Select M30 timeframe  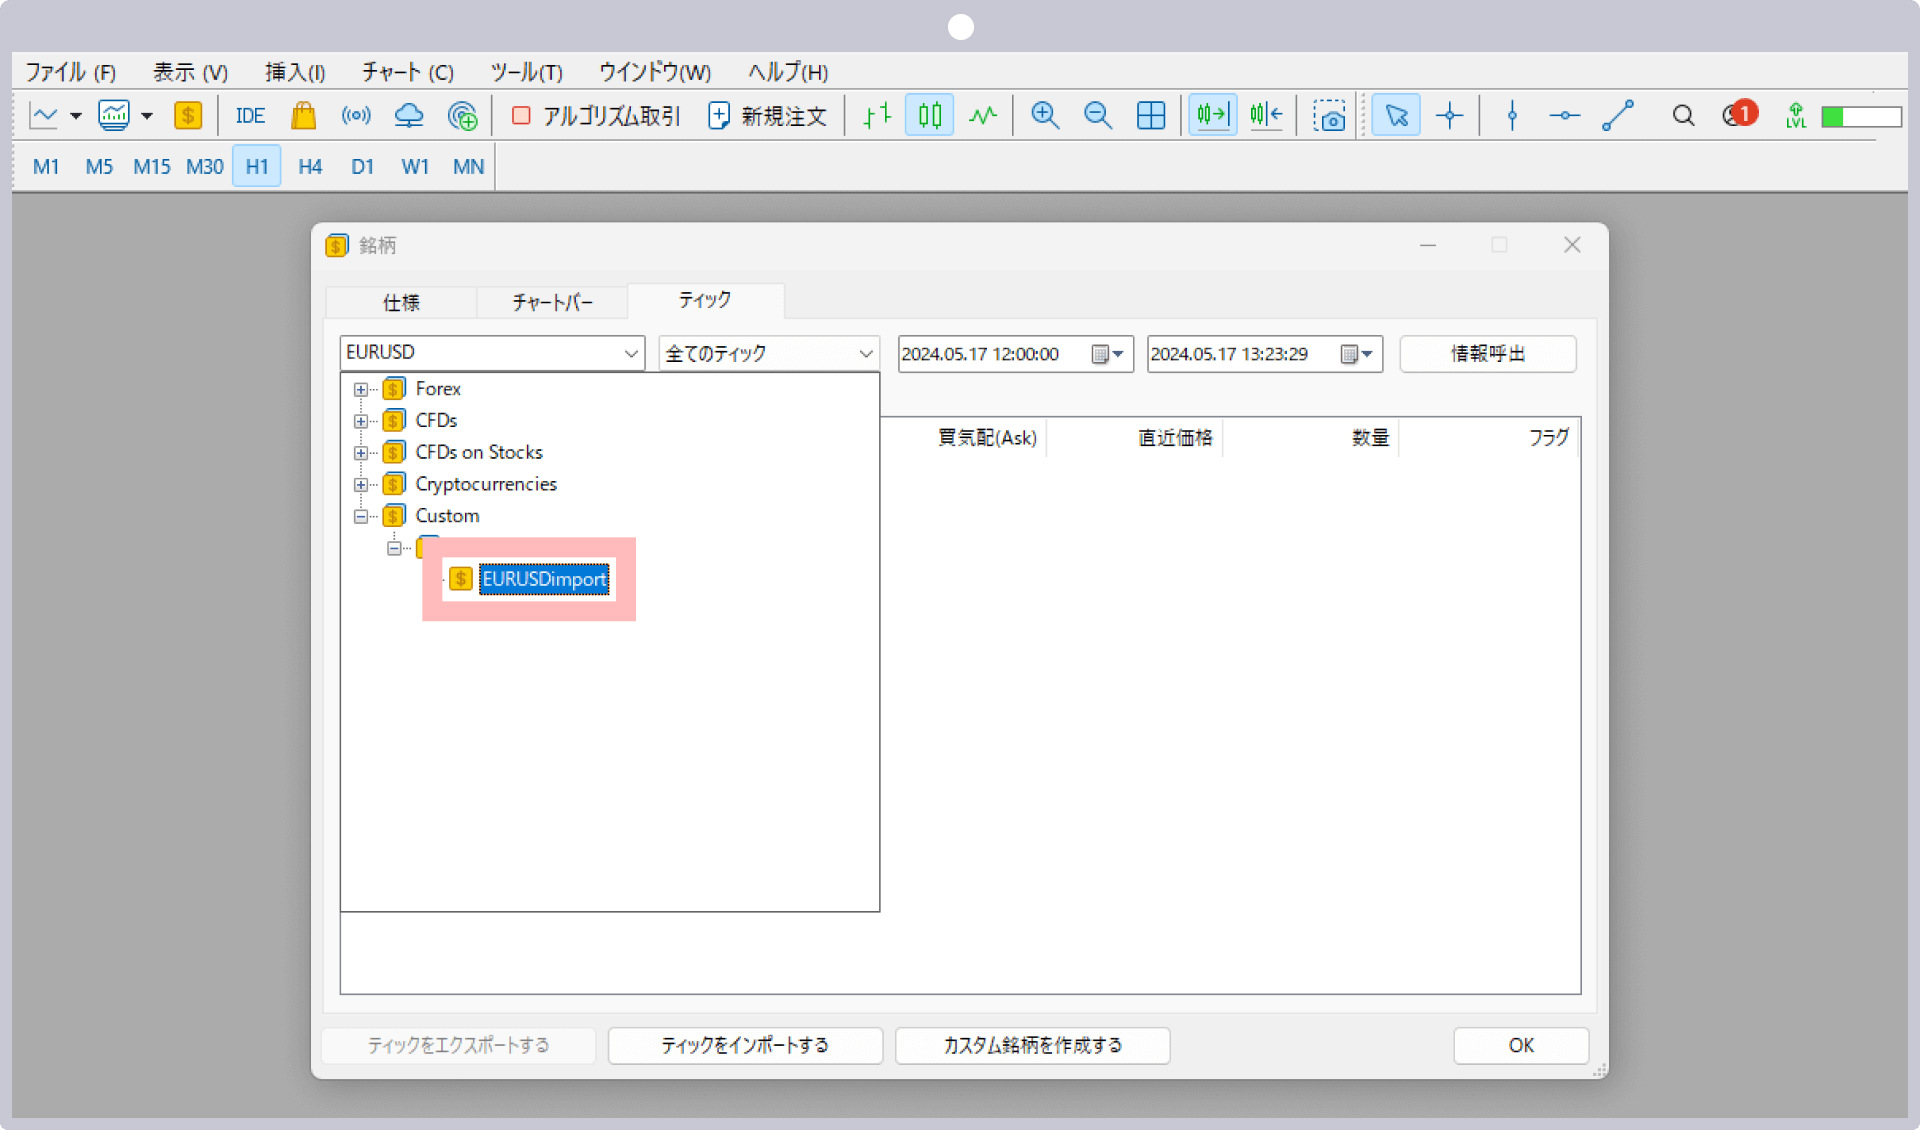pos(204,167)
